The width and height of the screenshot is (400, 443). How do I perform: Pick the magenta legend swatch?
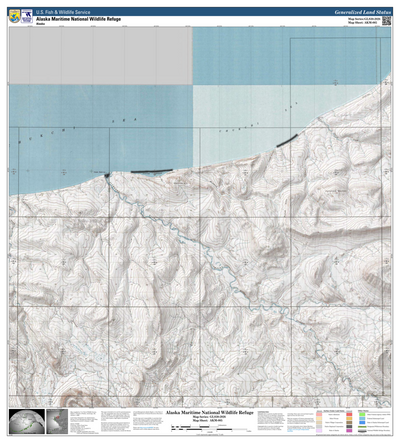point(349,430)
